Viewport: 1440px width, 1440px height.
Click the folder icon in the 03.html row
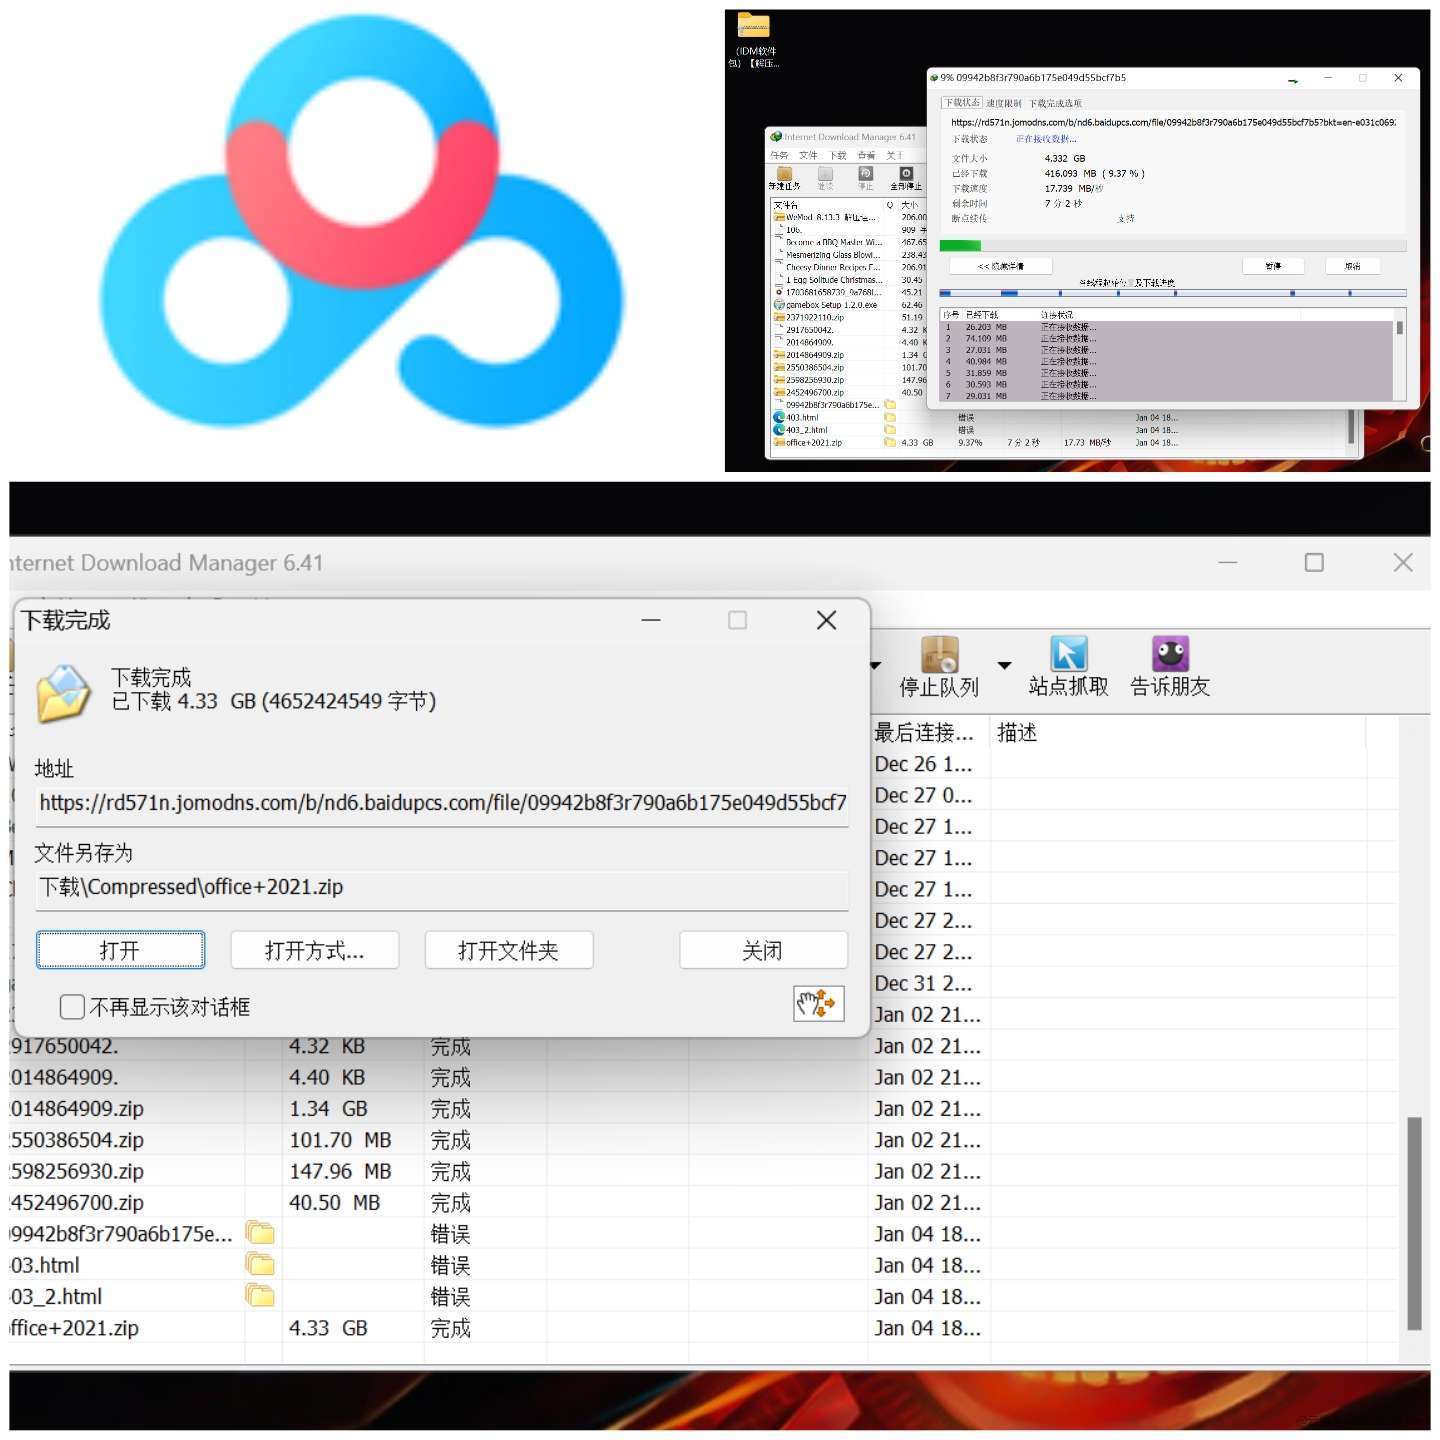click(260, 1264)
